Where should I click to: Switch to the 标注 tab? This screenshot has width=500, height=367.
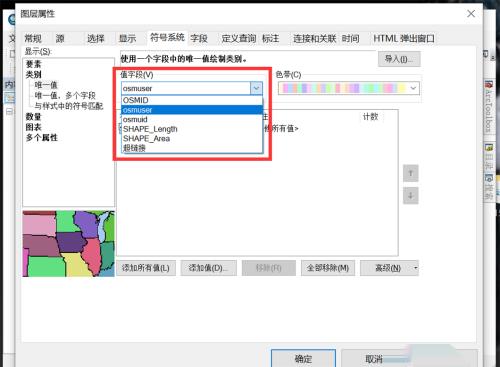pos(270,39)
